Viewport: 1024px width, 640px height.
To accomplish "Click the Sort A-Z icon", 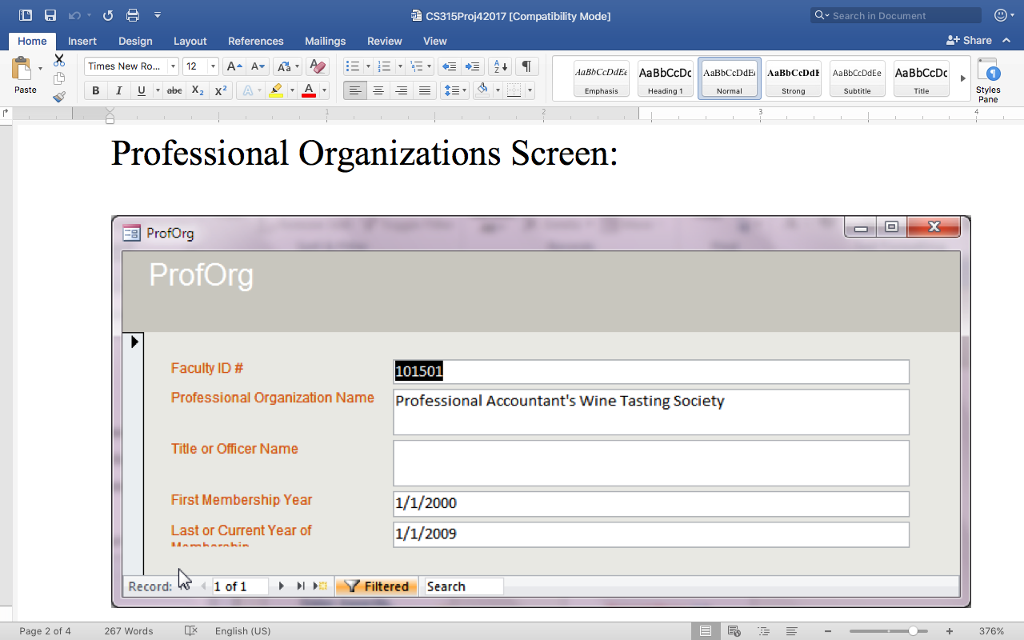I will [x=500, y=67].
